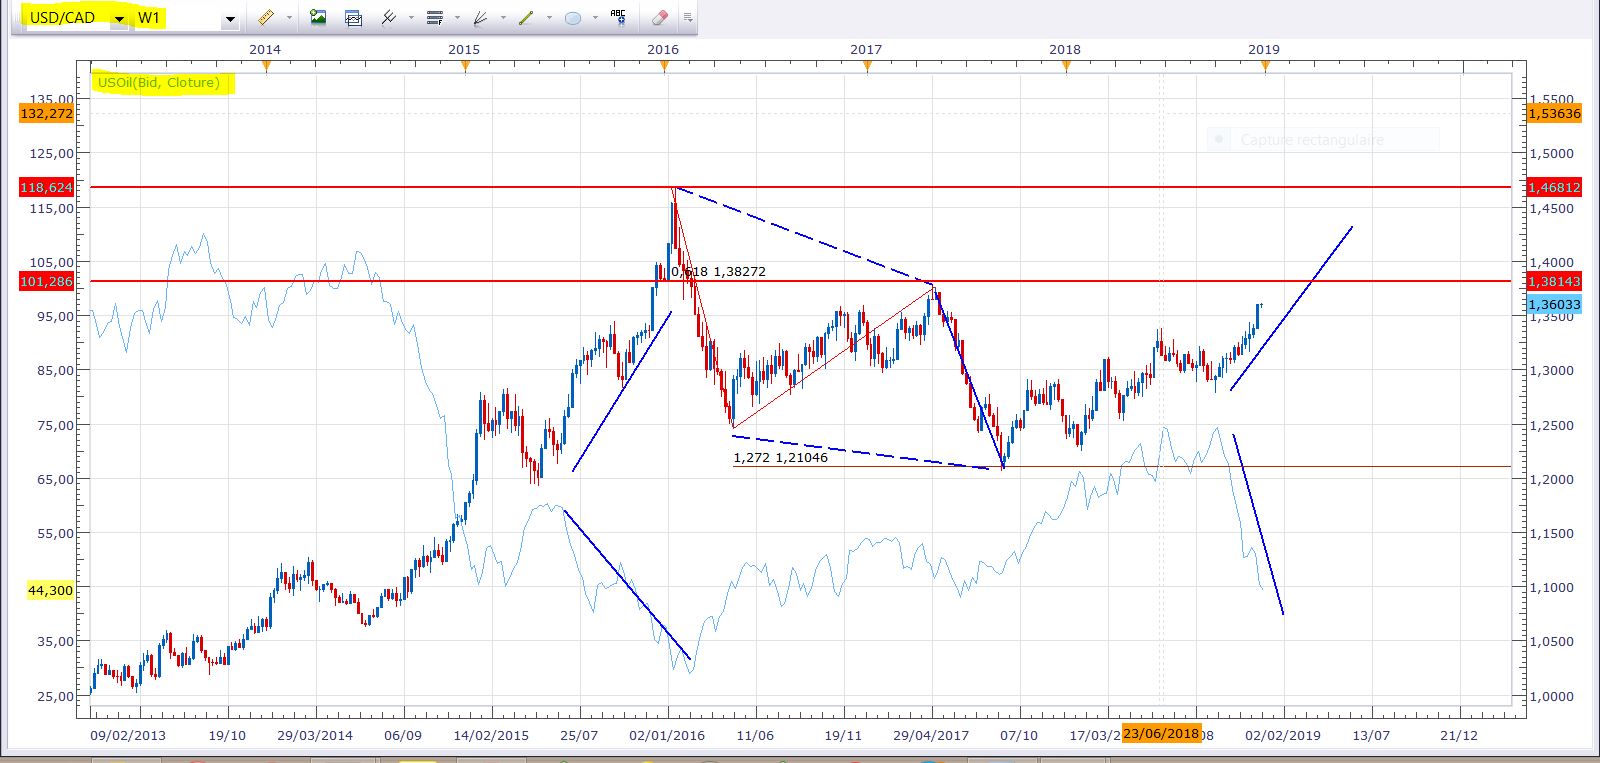Select the fan lines drawing tool
Image resolution: width=1600 pixels, height=763 pixels.
tap(480, 18)
